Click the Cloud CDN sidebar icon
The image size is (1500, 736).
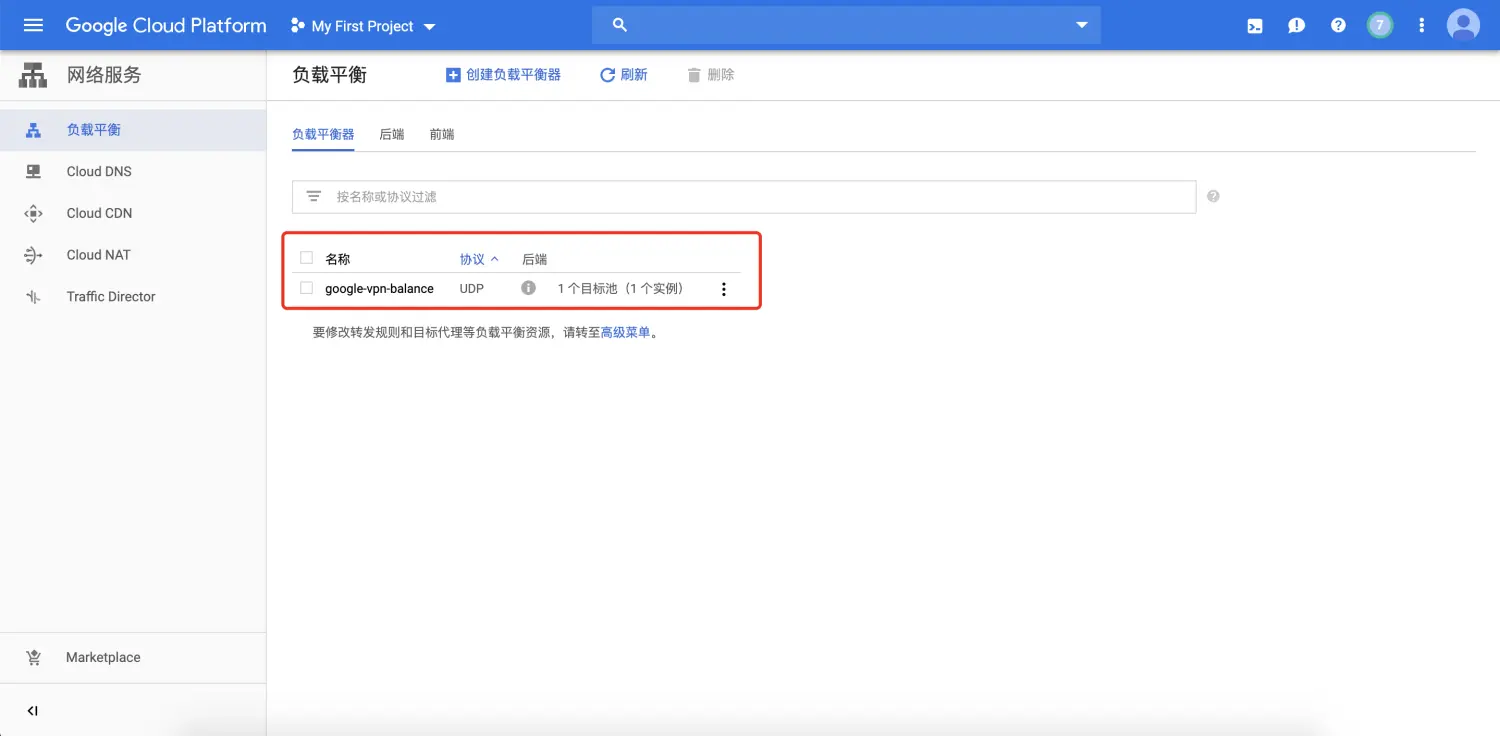pos(33,213)
